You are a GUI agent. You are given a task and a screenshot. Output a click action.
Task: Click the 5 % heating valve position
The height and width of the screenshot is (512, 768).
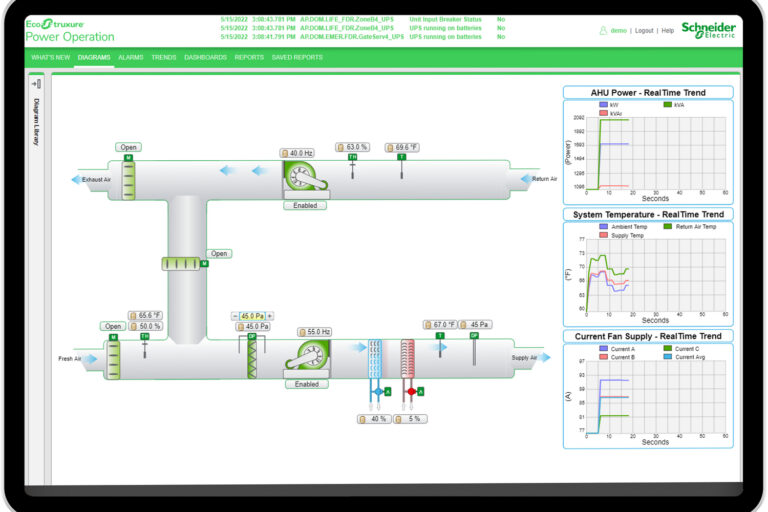pos(410,419)
